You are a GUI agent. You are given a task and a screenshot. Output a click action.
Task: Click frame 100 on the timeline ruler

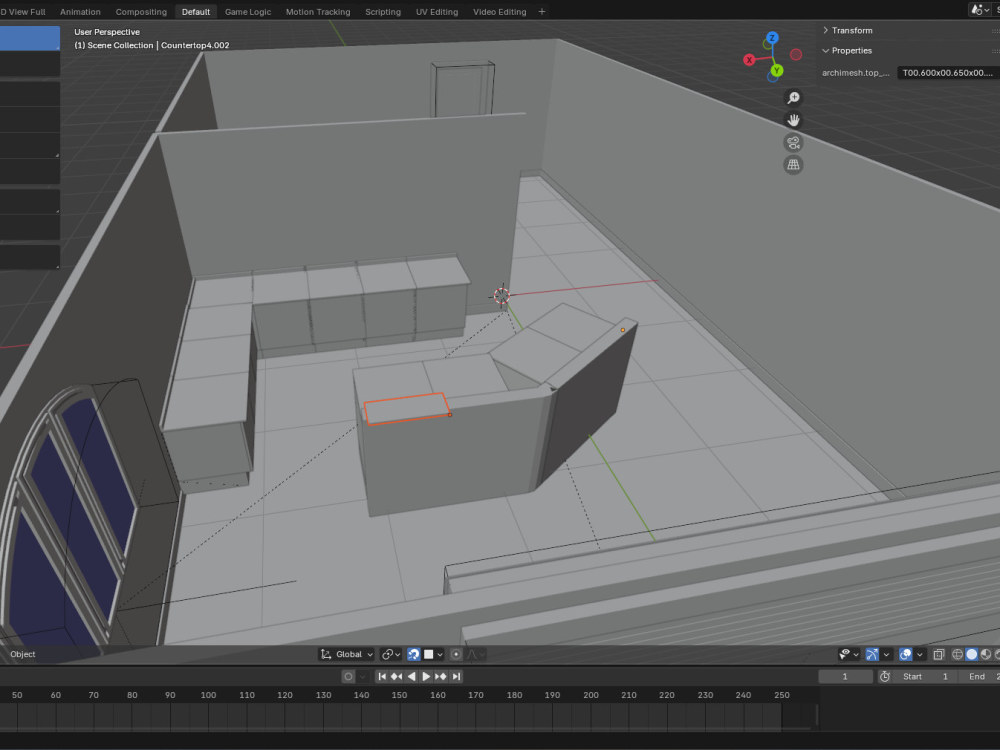(208, 695)
